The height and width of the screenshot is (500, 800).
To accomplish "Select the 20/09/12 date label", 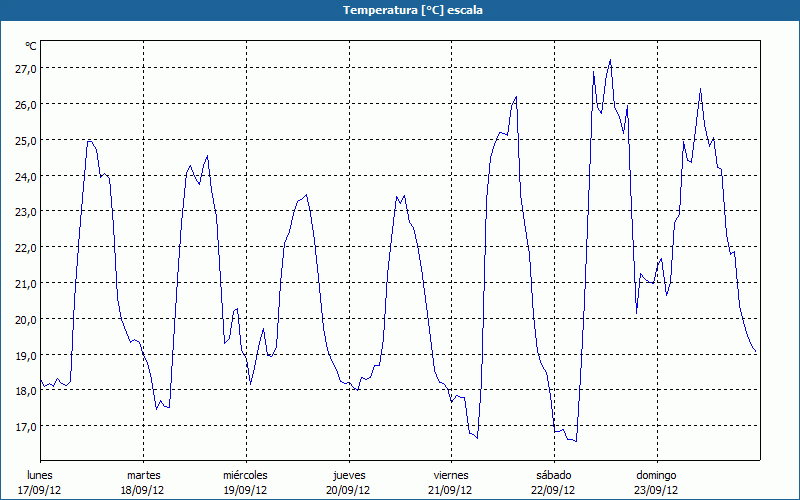I will click(348, 490).
